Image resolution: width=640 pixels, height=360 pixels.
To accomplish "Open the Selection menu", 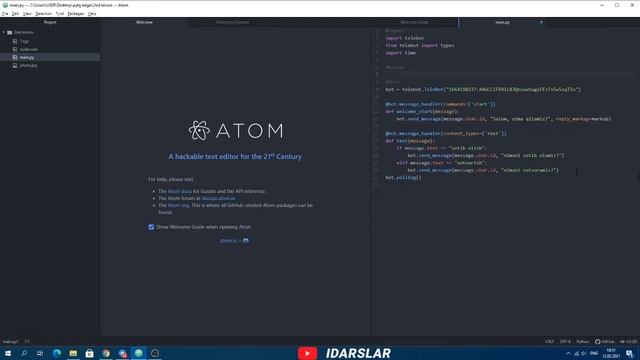I will pos(43,13).
